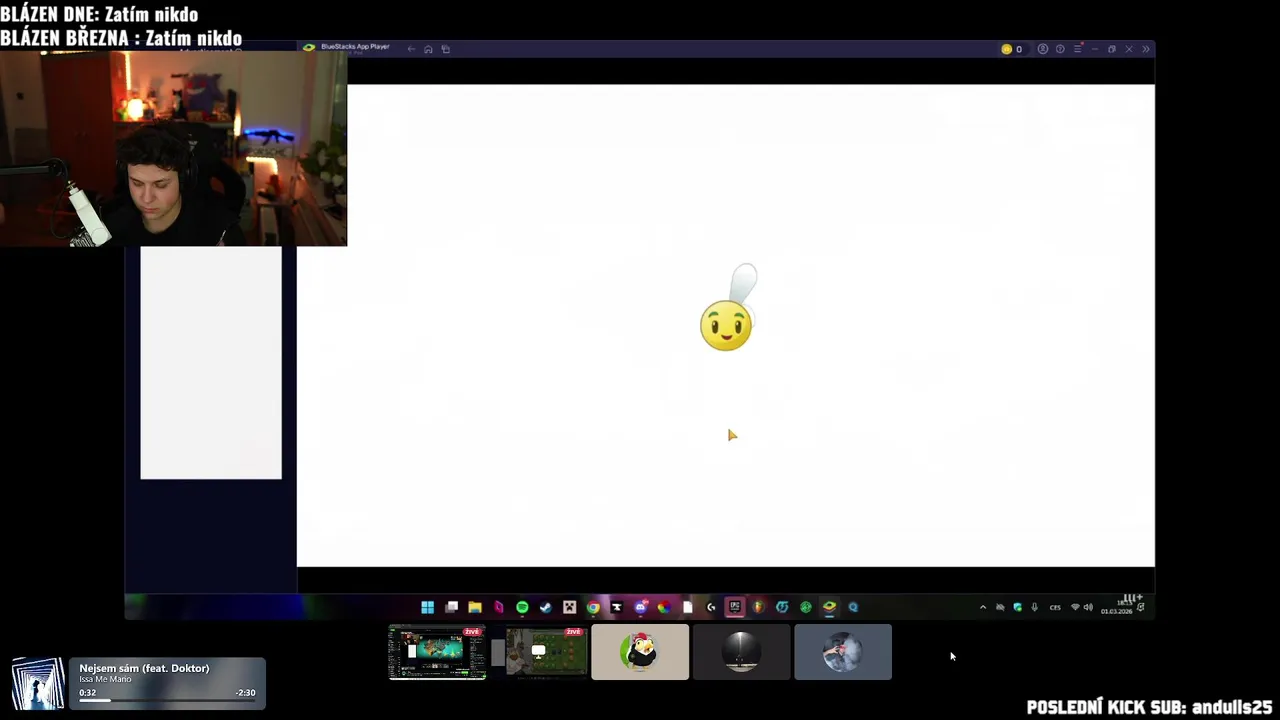Screen dimensions: 1280x720
Task: Select the gray portrait thumbnail on the right
Action: pyautogui.click(x=843, y=652)
